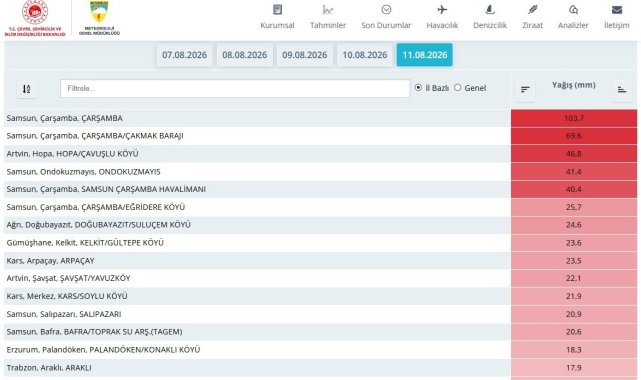Click the ministry logo at top left
641x380 pixels.
[35, 19]
